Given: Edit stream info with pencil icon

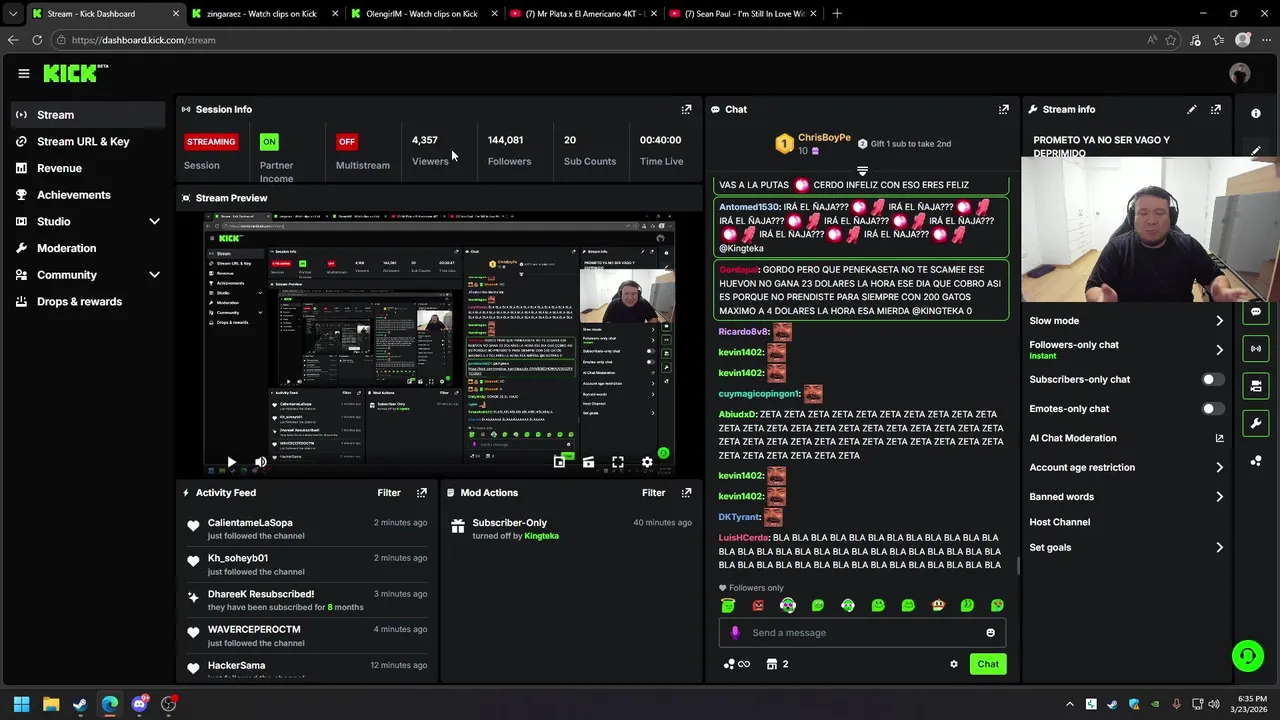Looking at the screenshot, I should [1191, 109].
